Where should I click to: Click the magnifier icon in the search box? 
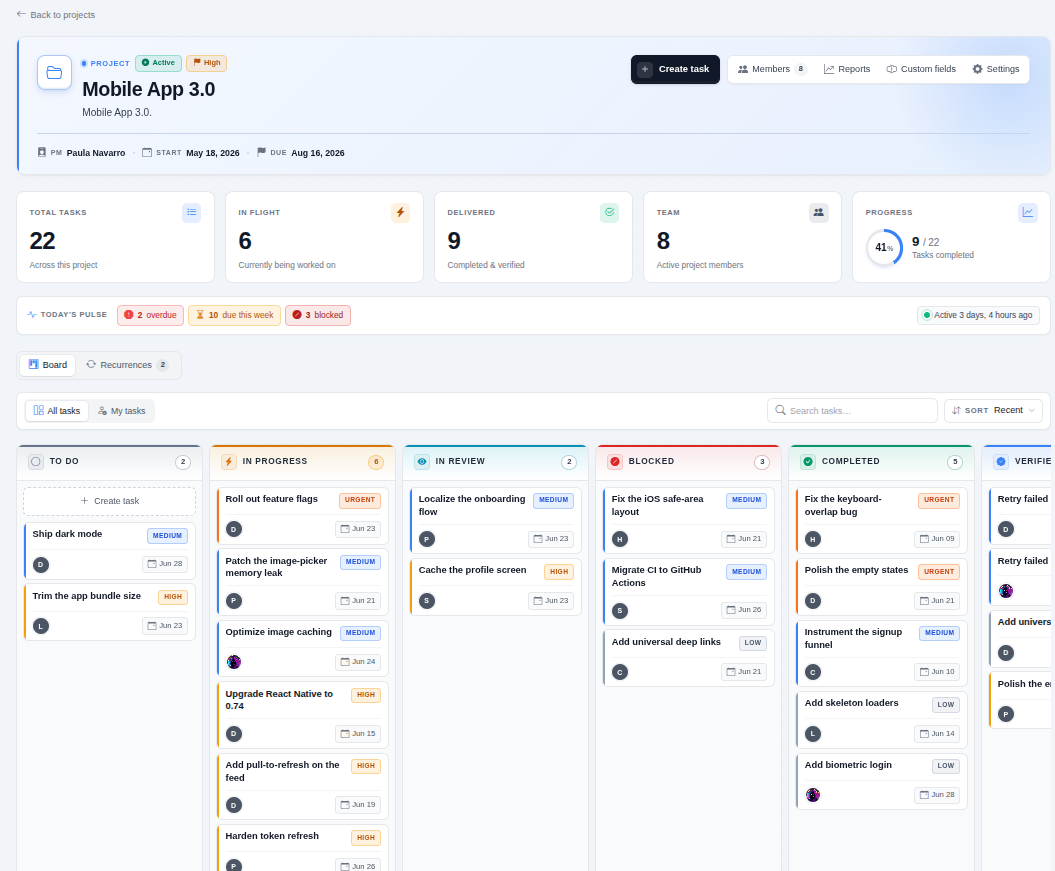pos(780,410)
